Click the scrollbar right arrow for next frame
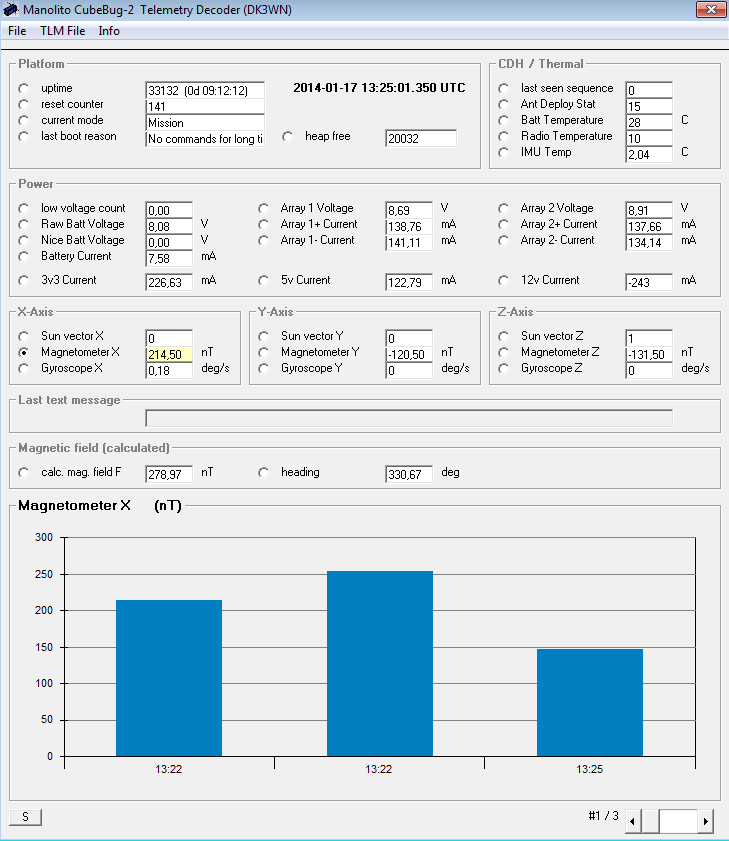 pyautogui.click(x=706, y=821)
